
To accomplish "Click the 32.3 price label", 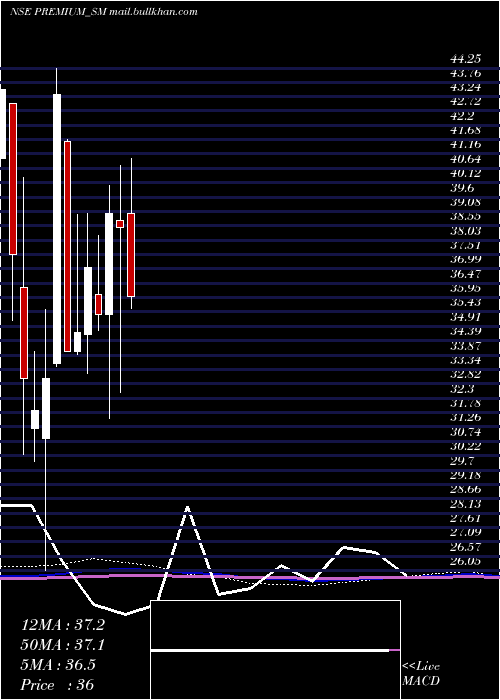I will click(461, 388).
